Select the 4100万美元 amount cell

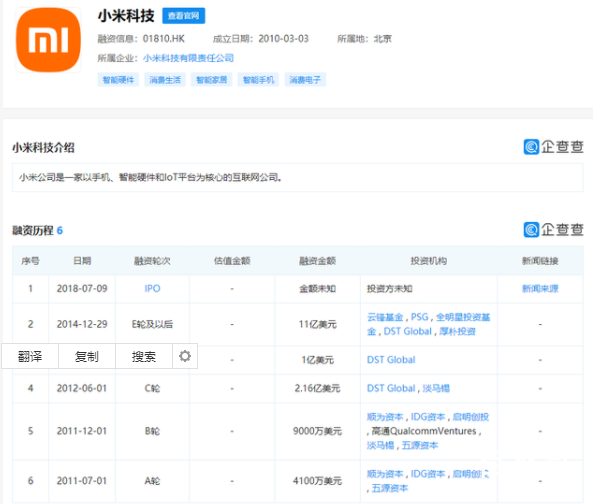click(x=317, y=481)
